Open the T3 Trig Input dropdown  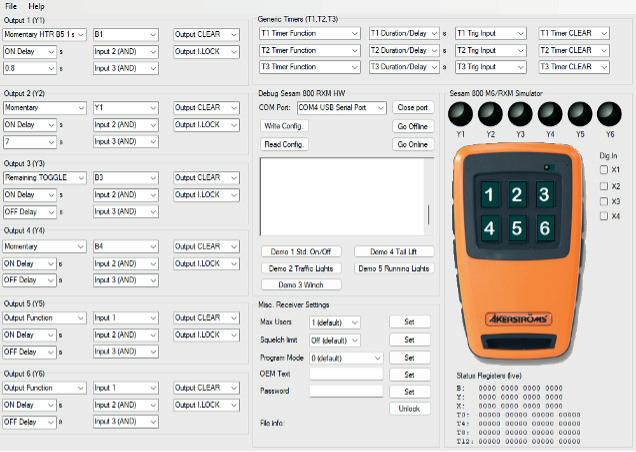(x=491, y=67)
